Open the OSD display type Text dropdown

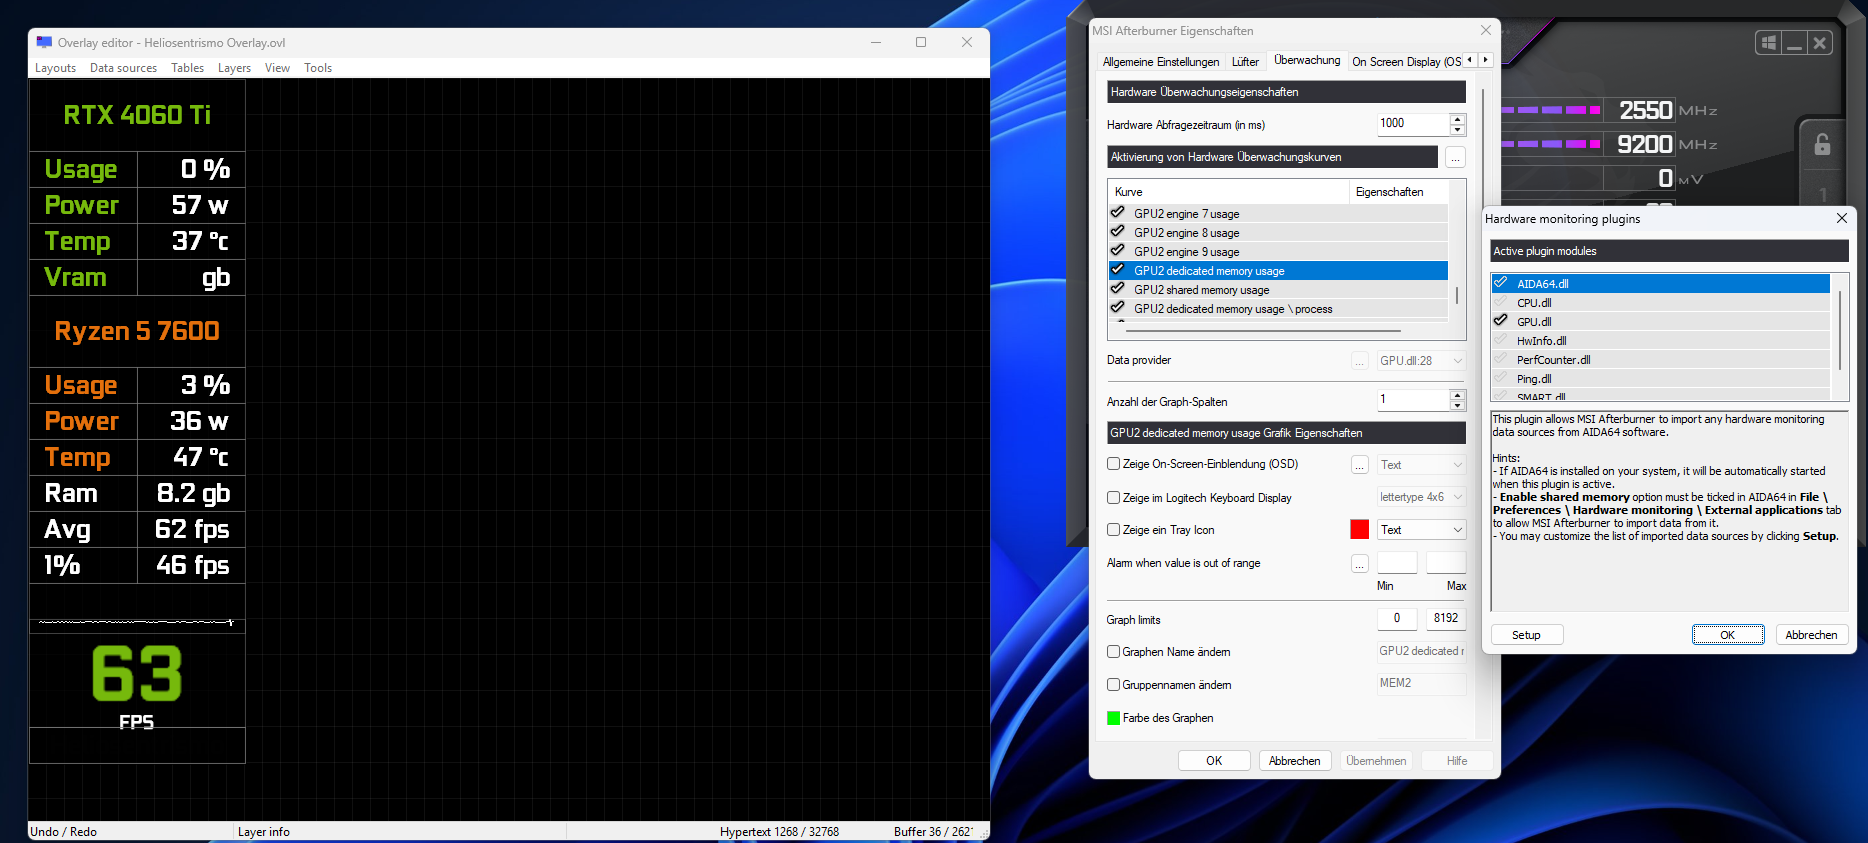(x=1422, y=465)
